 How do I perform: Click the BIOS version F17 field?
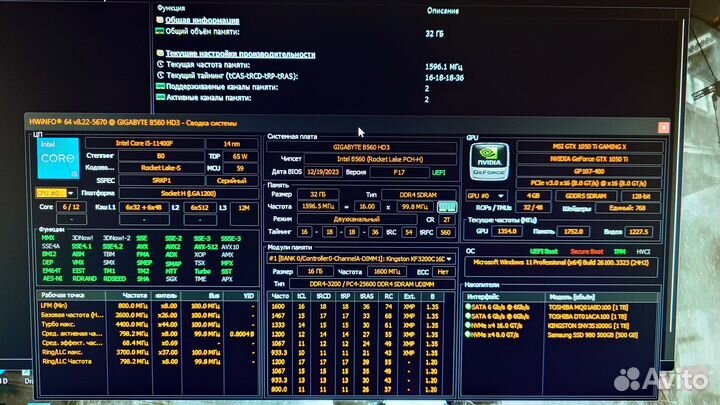(399, 173)
